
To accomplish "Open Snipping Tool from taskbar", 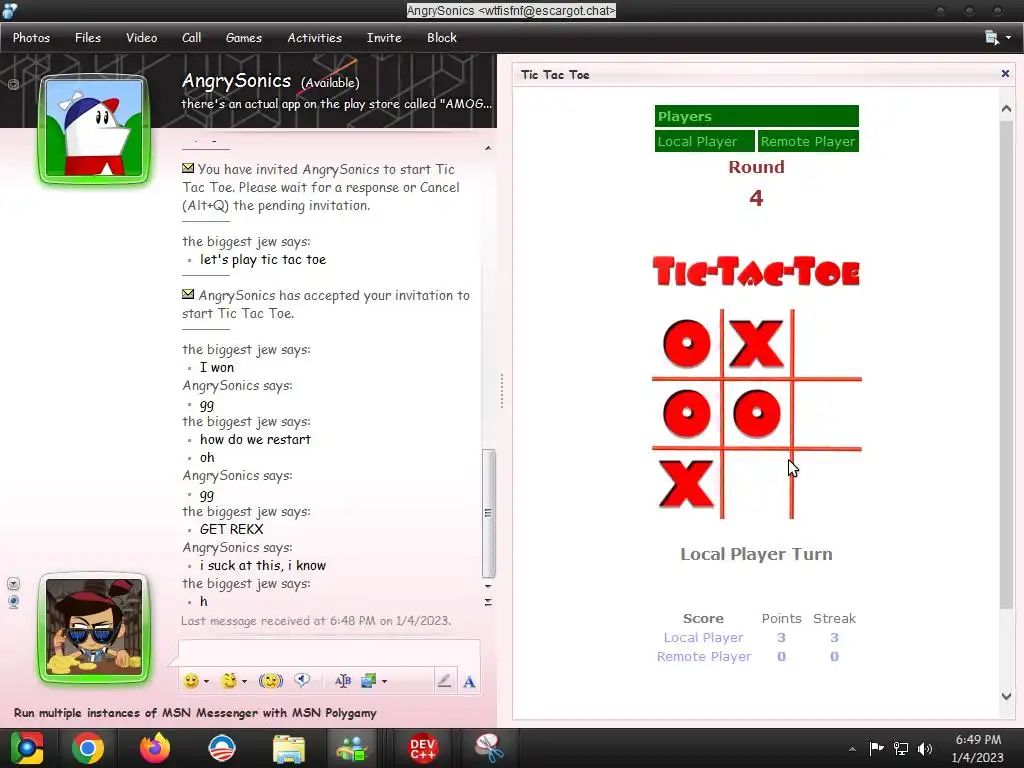I will [488, 748].
